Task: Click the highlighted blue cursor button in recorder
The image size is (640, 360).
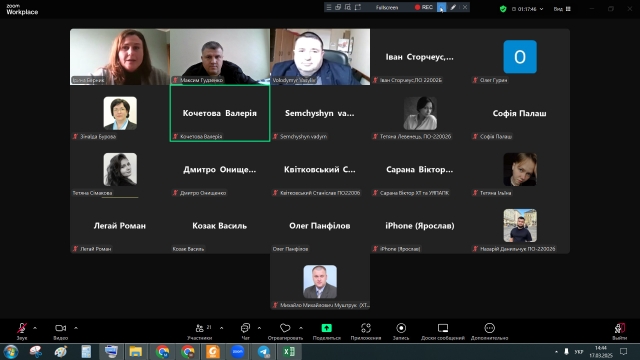Action: 442,7
